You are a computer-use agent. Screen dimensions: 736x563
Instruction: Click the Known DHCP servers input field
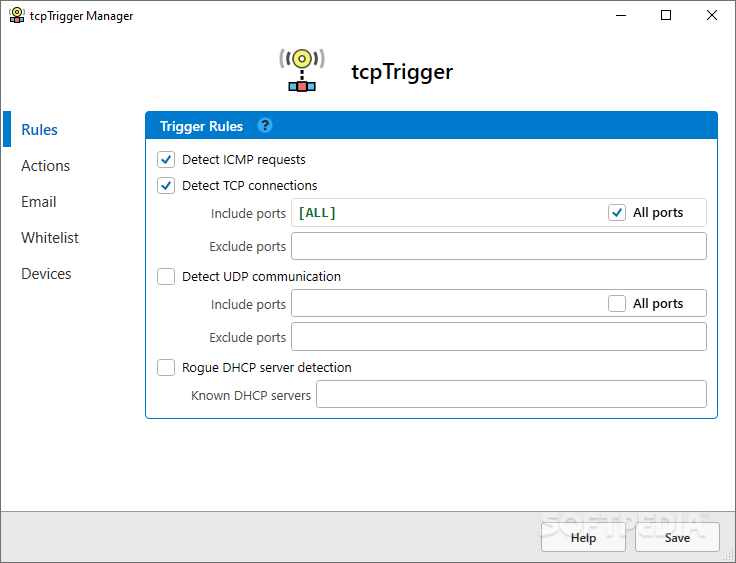point(511,394)
